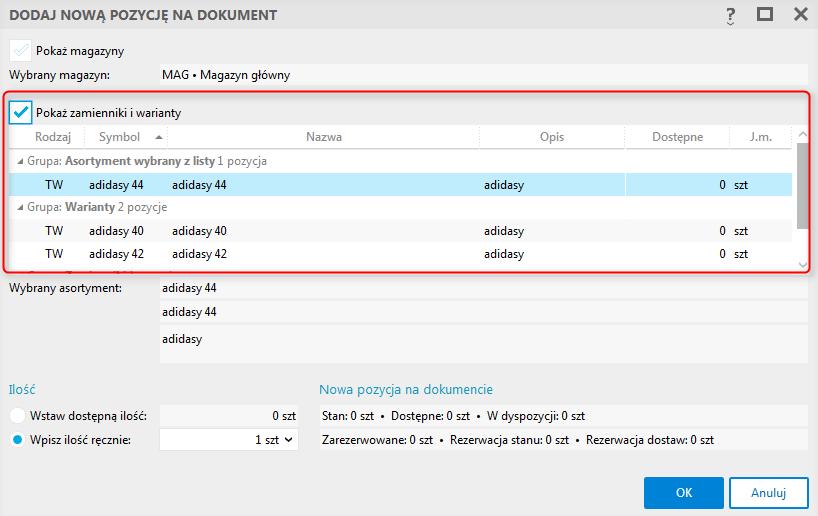Collapse the Warianty group

[20, 207]
